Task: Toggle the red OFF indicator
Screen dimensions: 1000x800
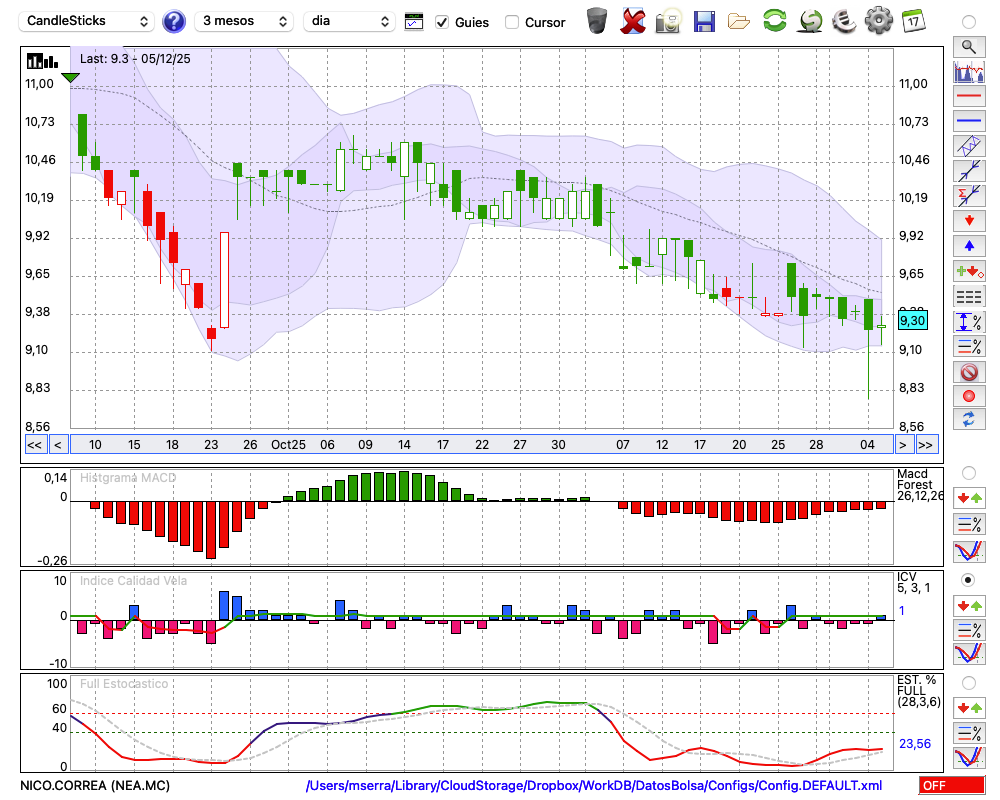Action: coord(951,786)
